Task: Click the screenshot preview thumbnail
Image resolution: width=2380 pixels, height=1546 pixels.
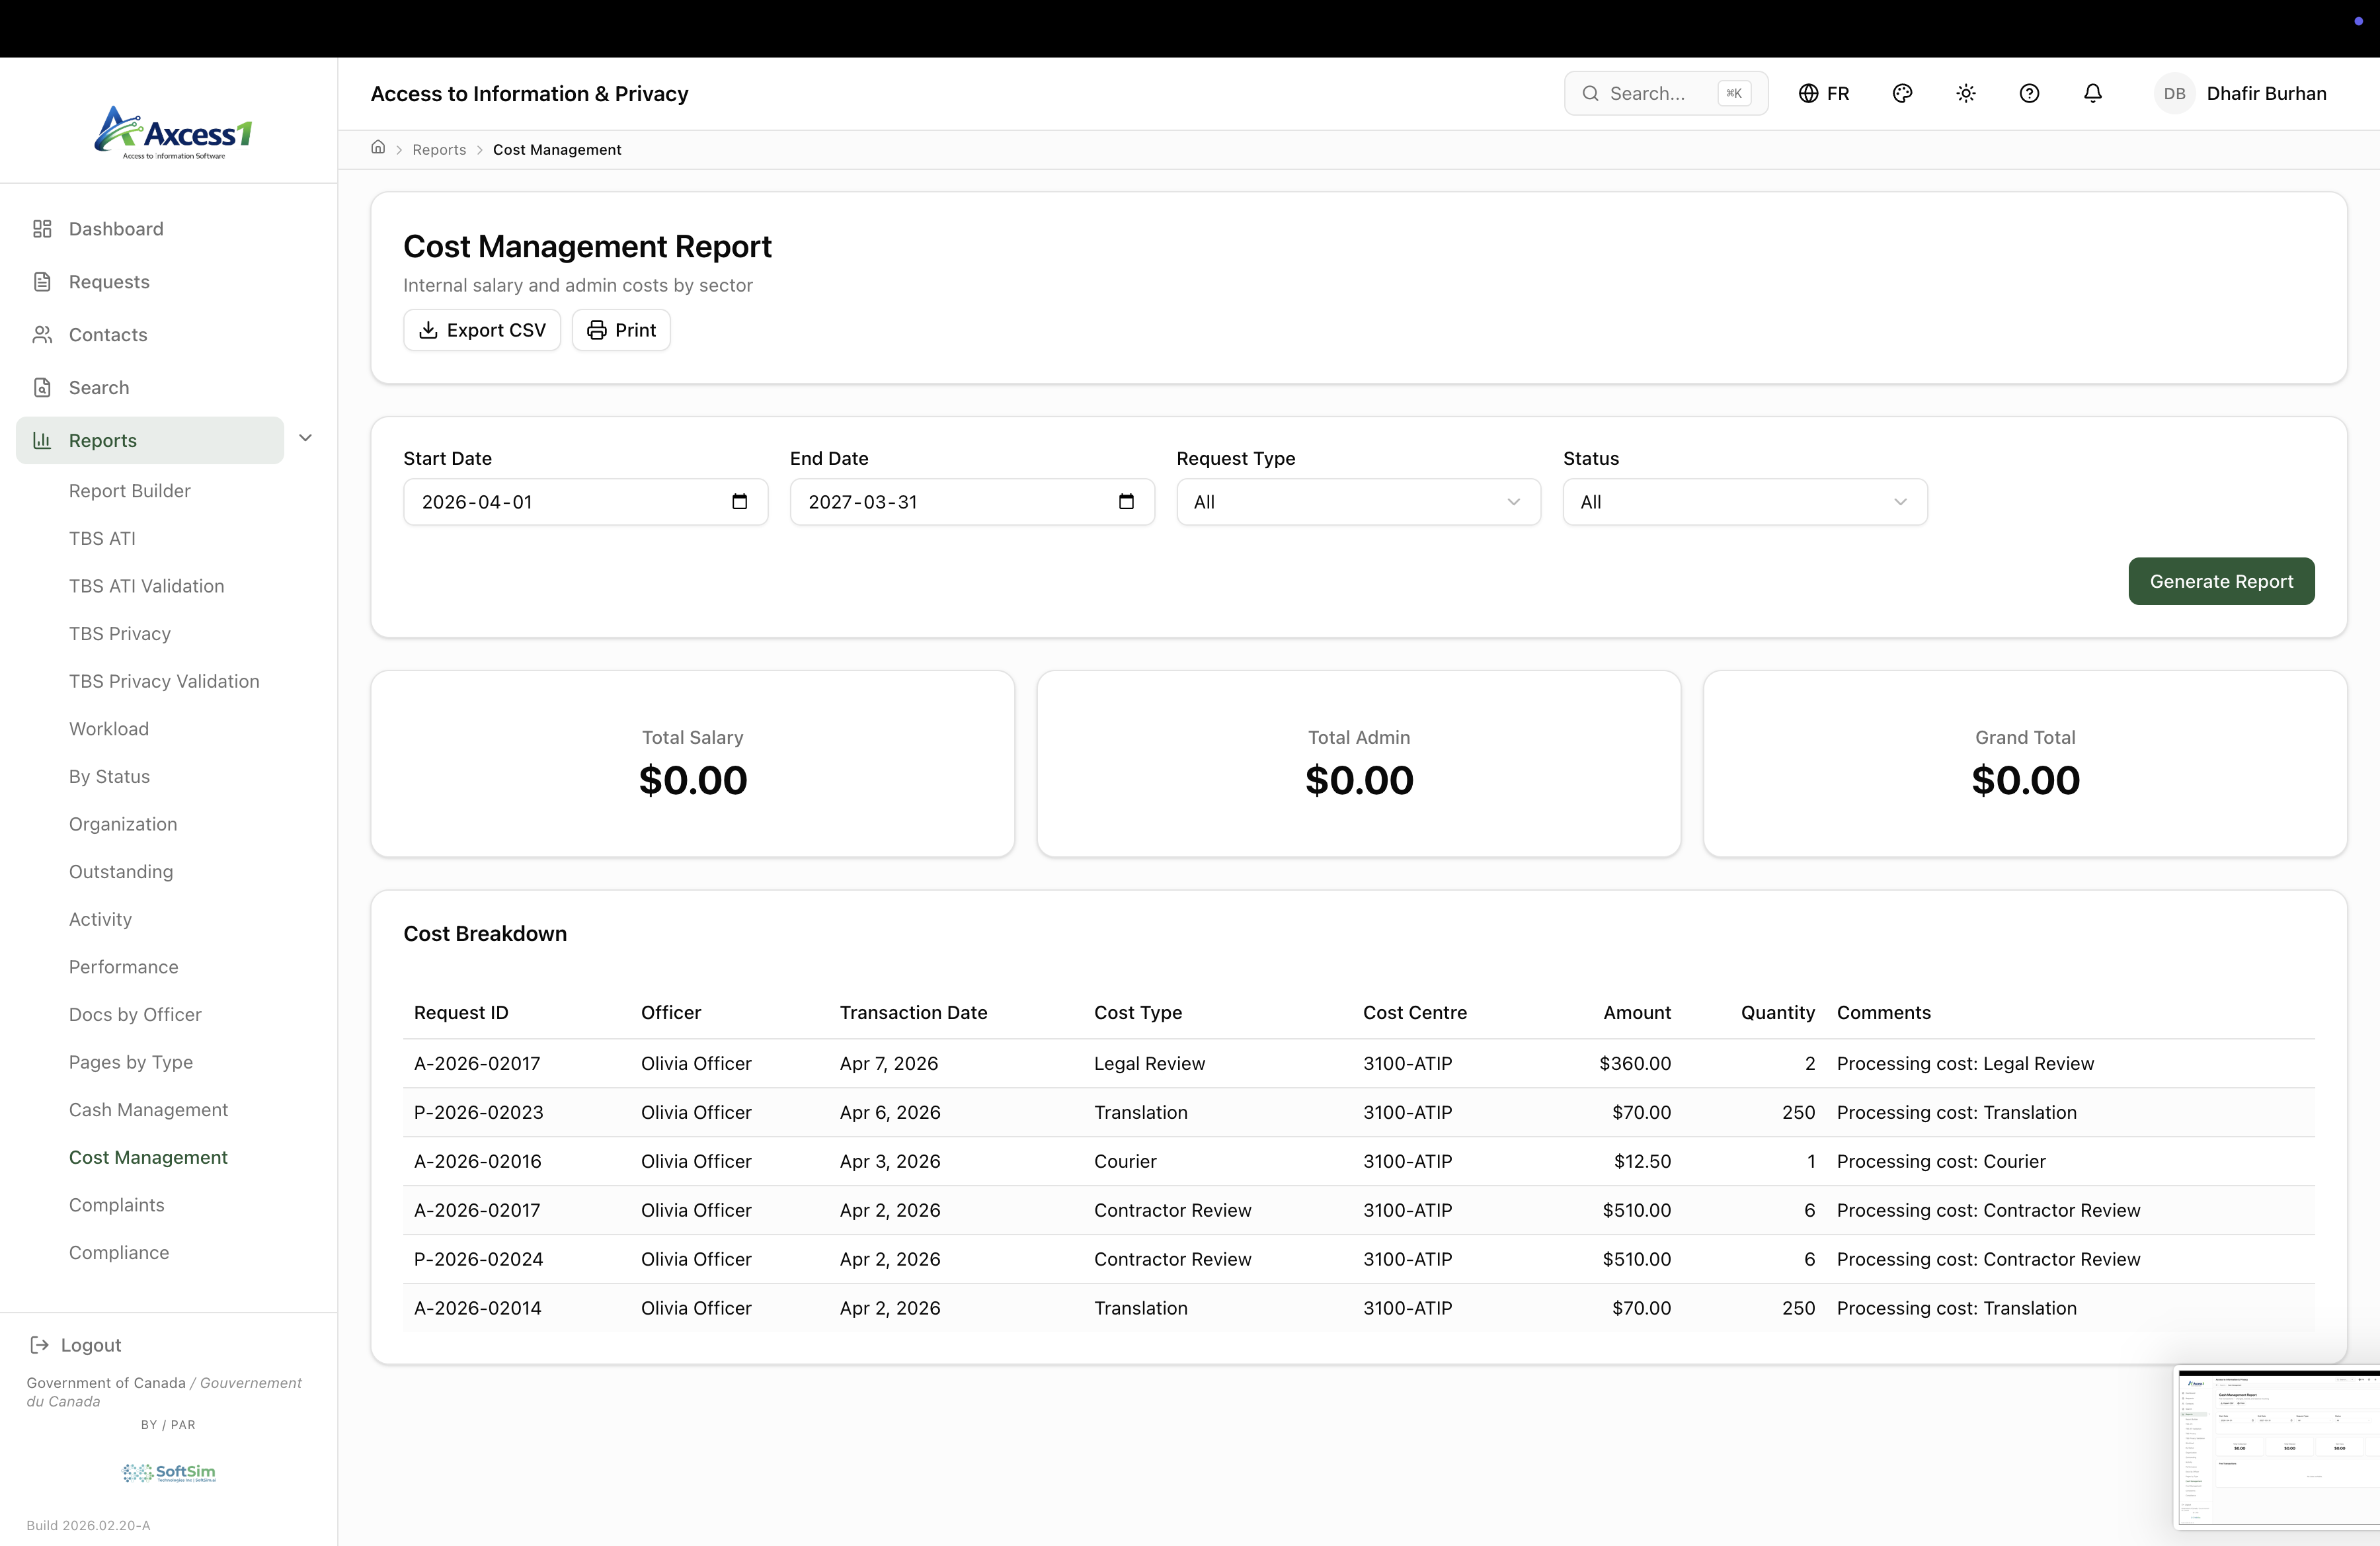Action: pyautogui.click(x=2278, y=1448)
